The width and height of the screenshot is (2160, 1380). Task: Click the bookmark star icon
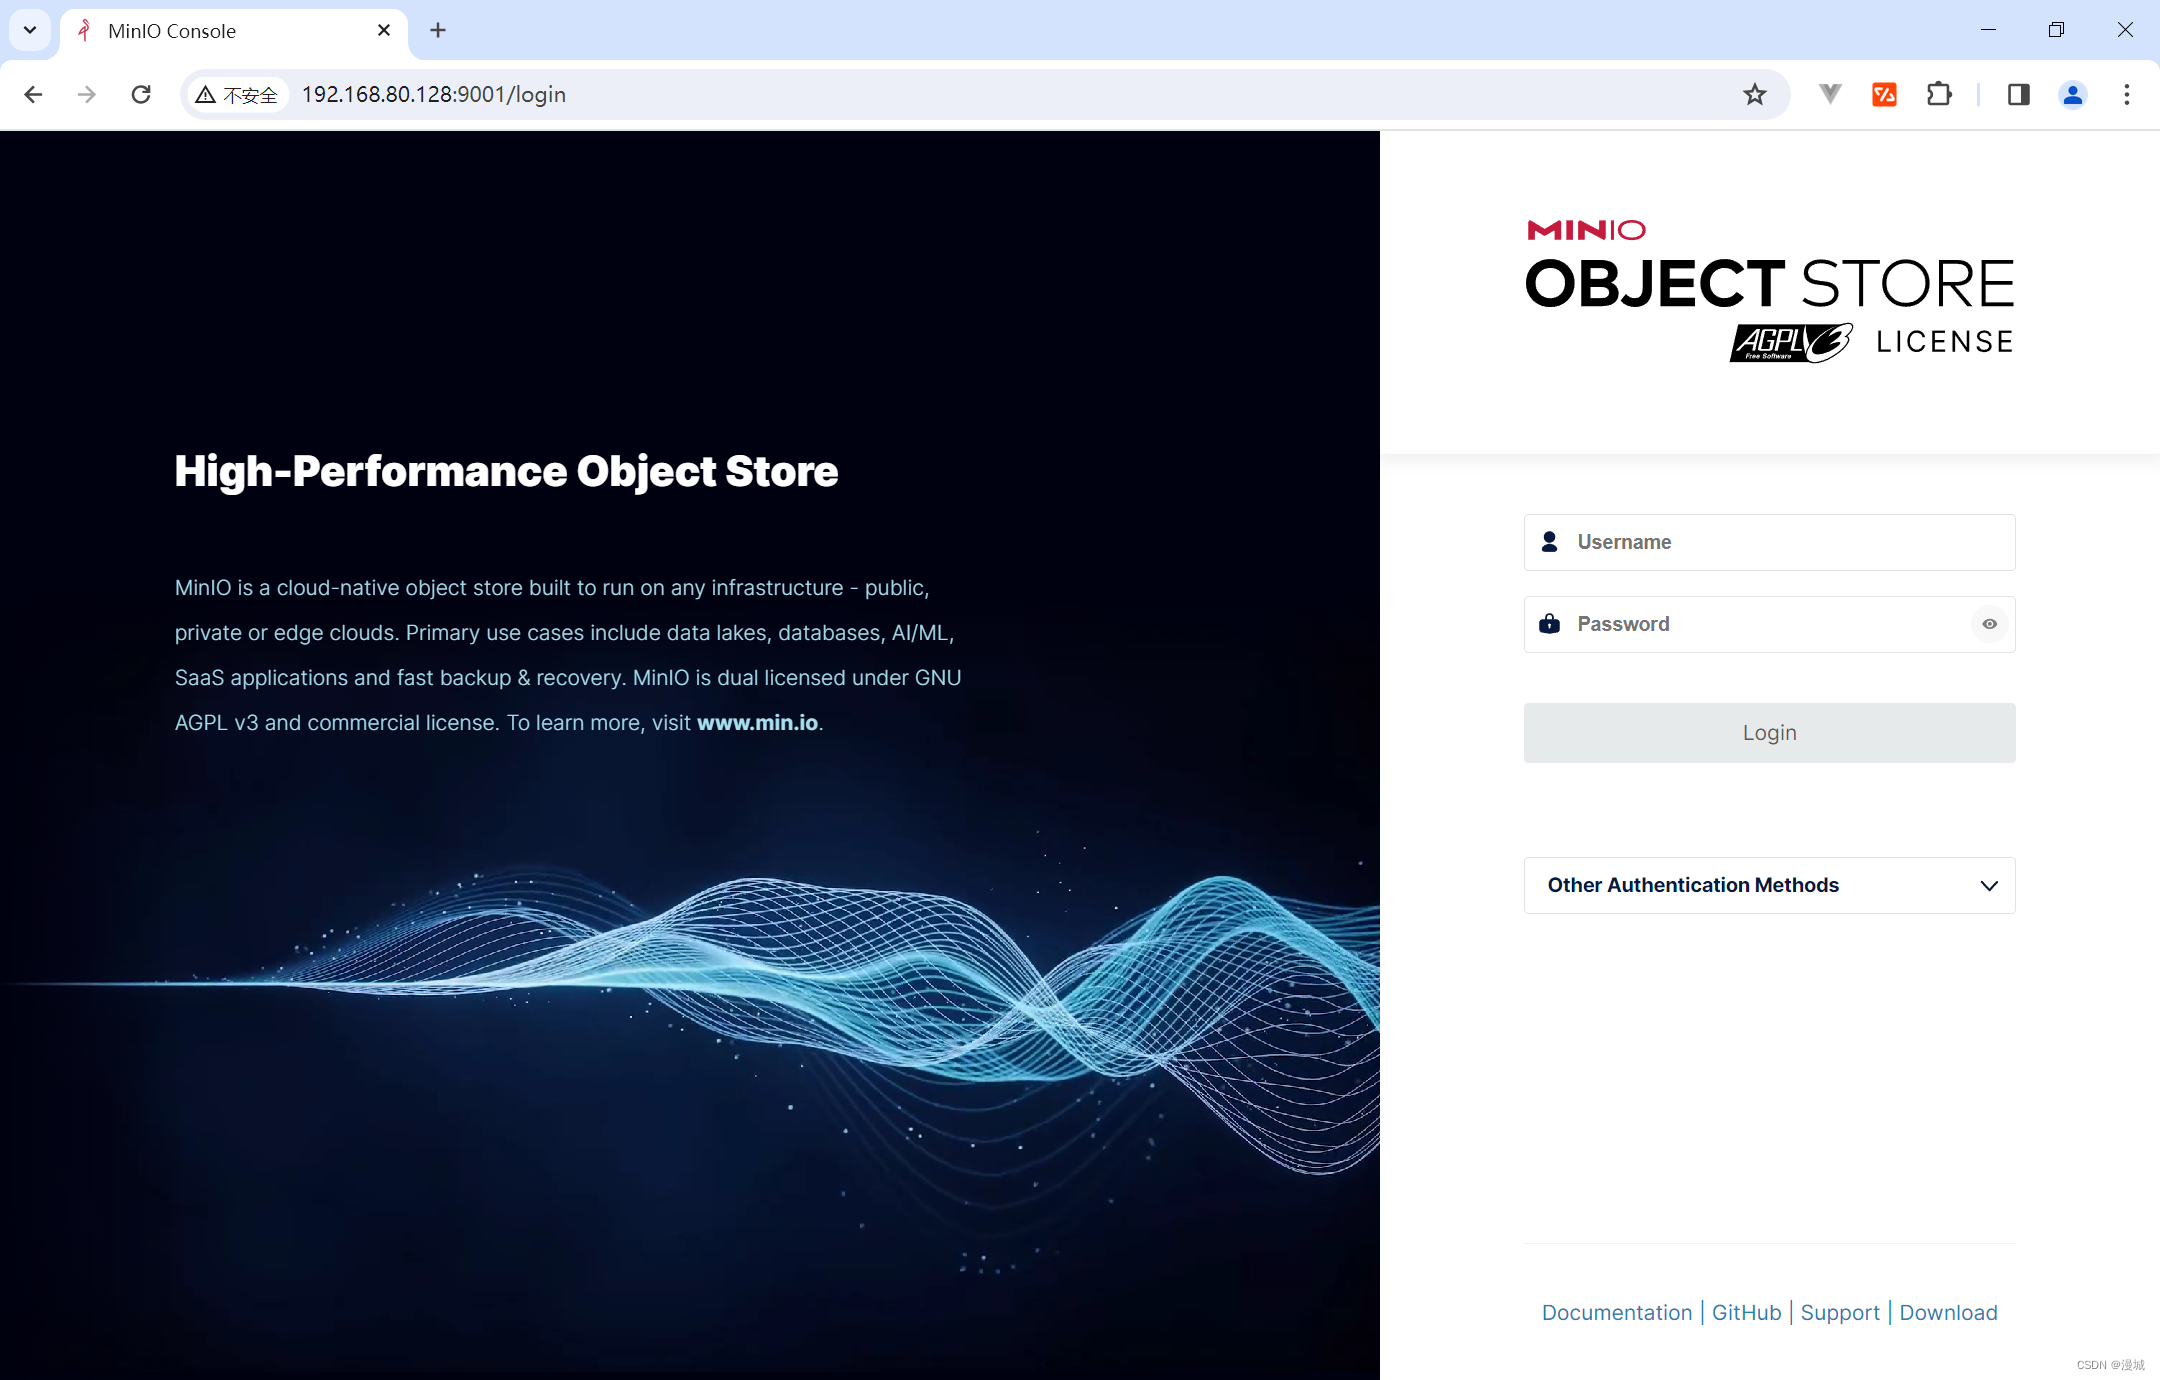(x=1754, y=95)
